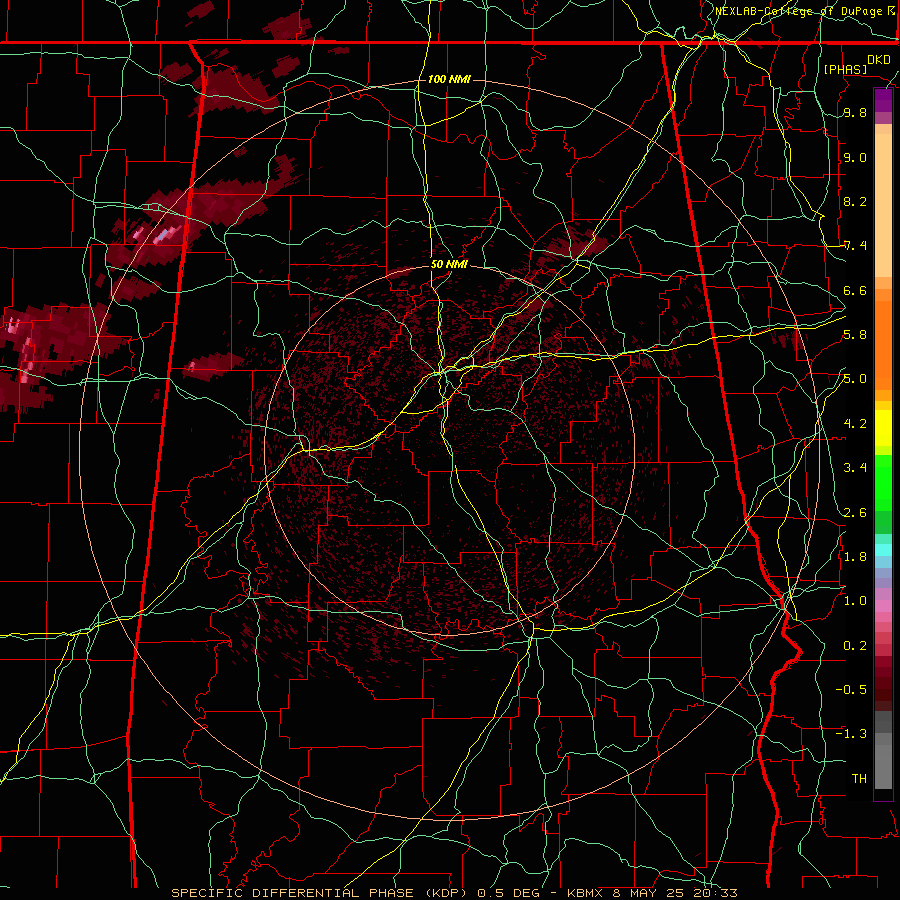Click the 5.8 scale value
This screenshot has width=900, height=900.
855,335
